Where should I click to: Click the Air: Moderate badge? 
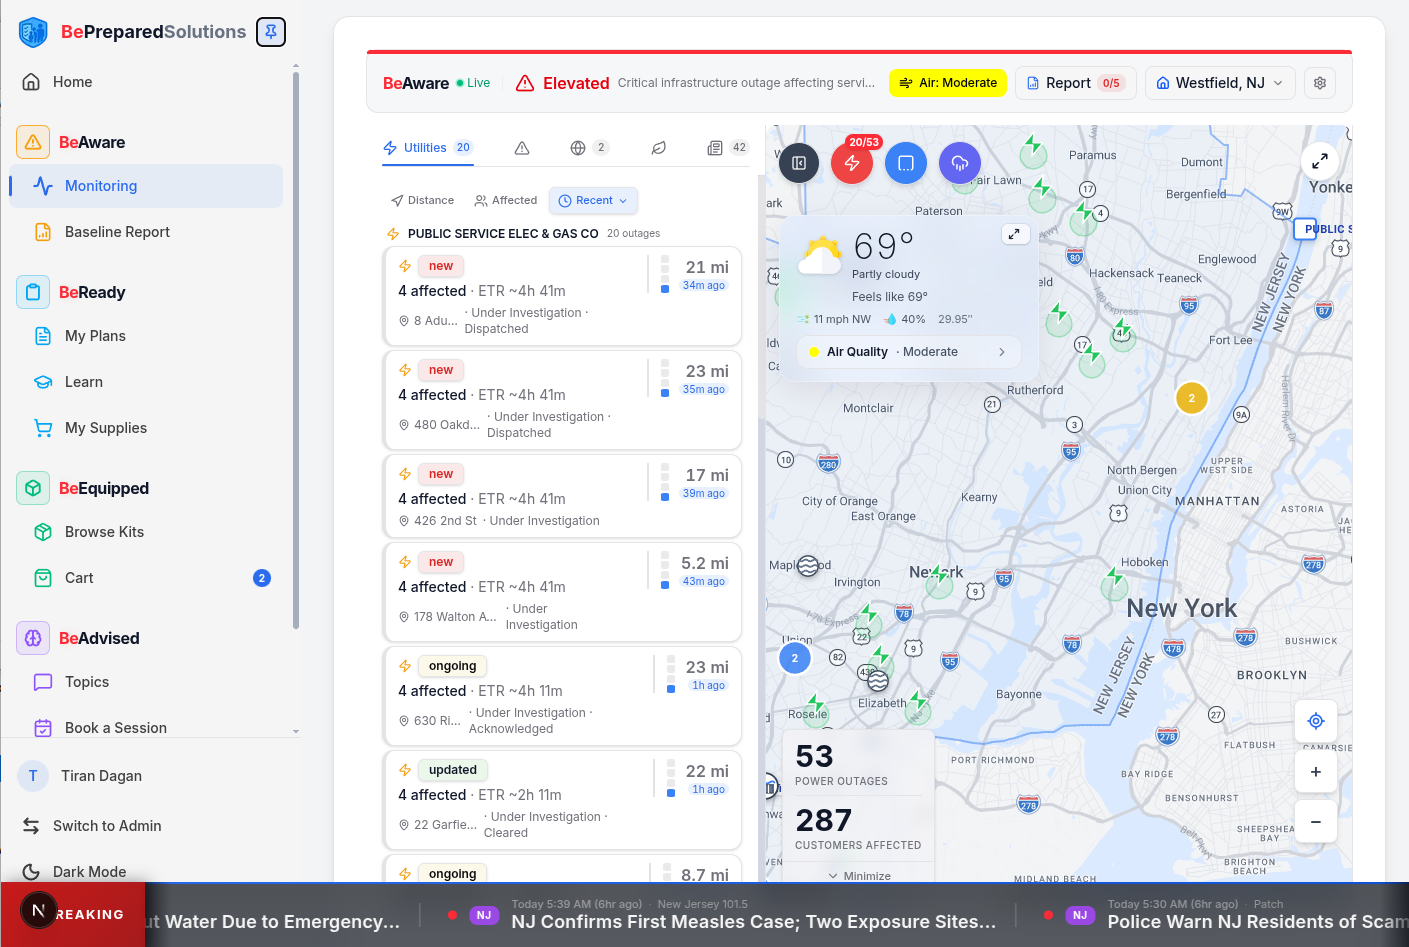(948, 83)
